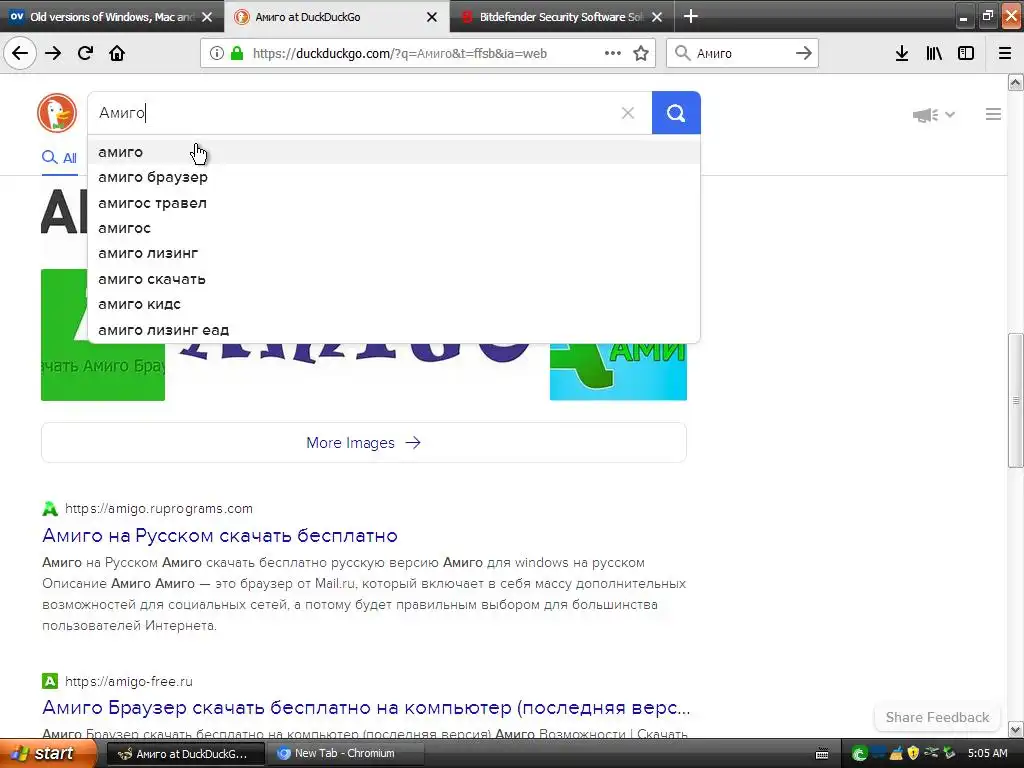Viewport: 1024px width, 768px height.
Task: Submit the toolbar search with arrow
Action: coord(804,54)
